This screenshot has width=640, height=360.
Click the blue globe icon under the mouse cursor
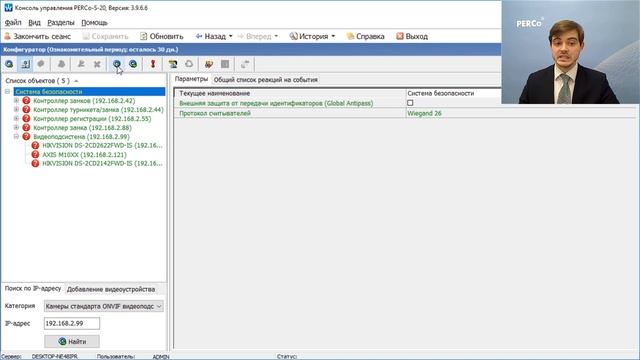[x=117, y=64]
